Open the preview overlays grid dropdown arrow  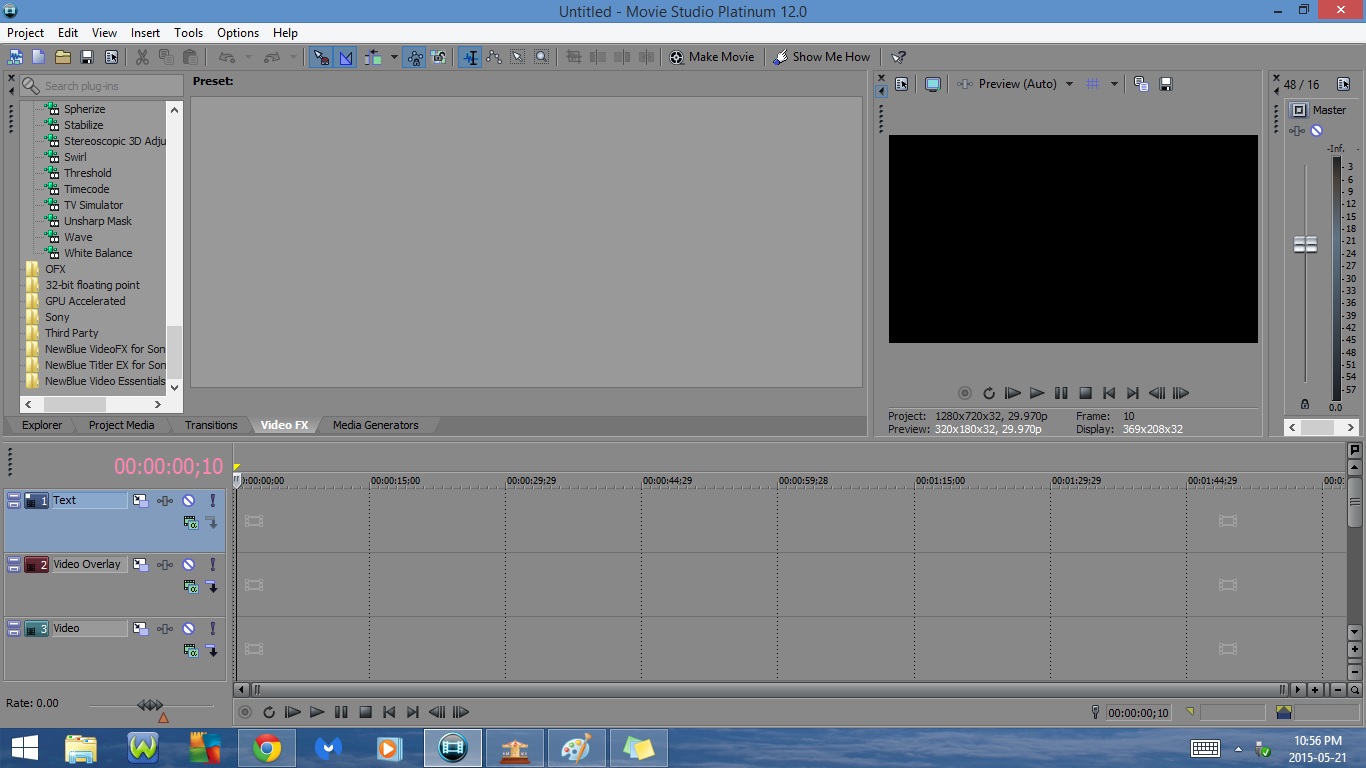tap(1114, 84)
